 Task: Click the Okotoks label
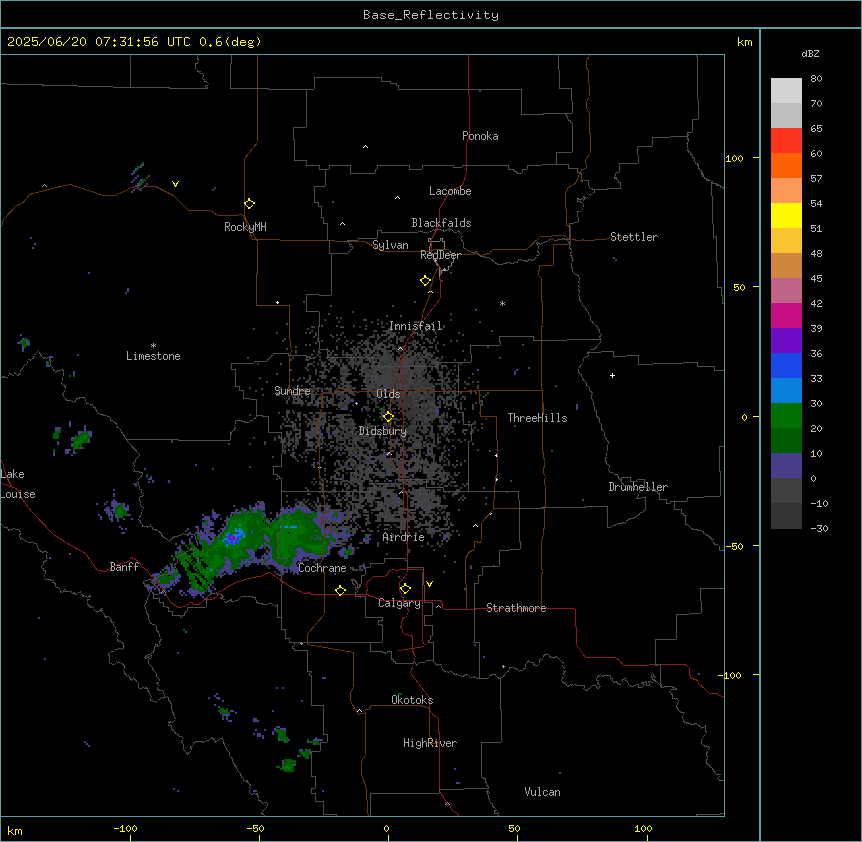(412, 700)
